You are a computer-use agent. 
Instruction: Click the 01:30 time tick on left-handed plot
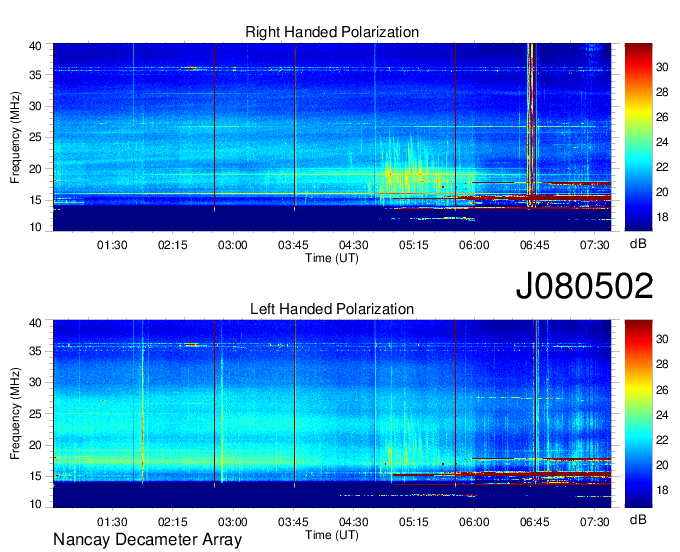pos(112,522)
